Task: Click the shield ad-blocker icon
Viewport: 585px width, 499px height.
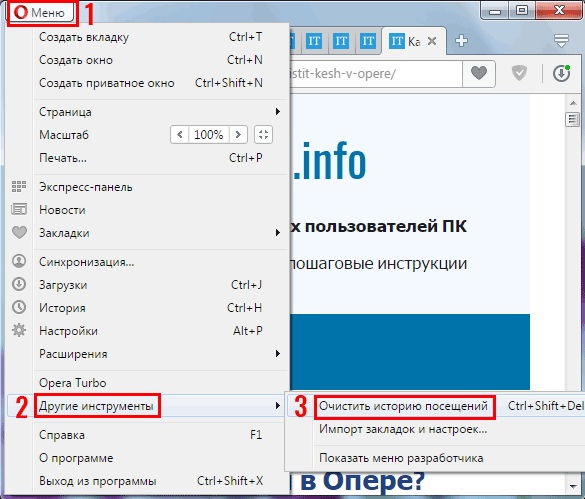Action: click(x=519, y=73)
